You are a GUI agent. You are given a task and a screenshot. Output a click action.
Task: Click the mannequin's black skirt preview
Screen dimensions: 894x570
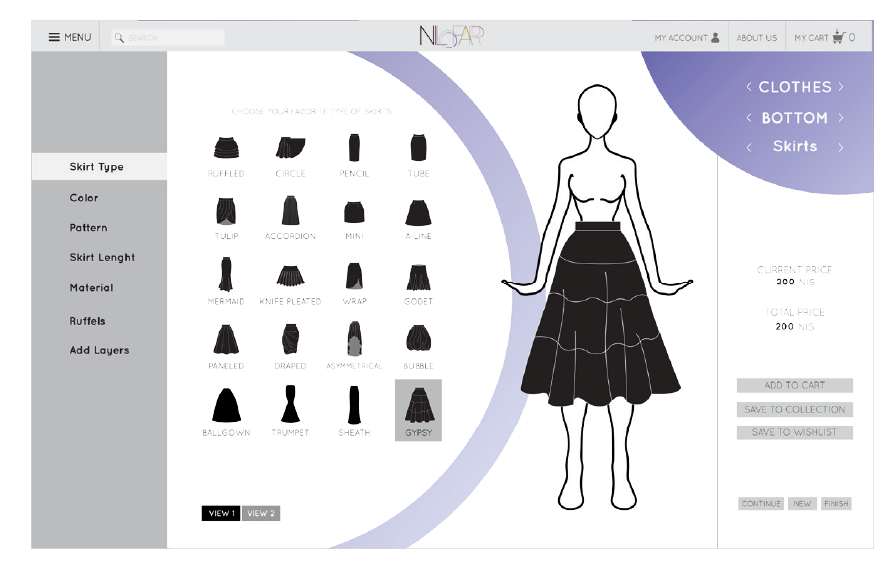600,314
